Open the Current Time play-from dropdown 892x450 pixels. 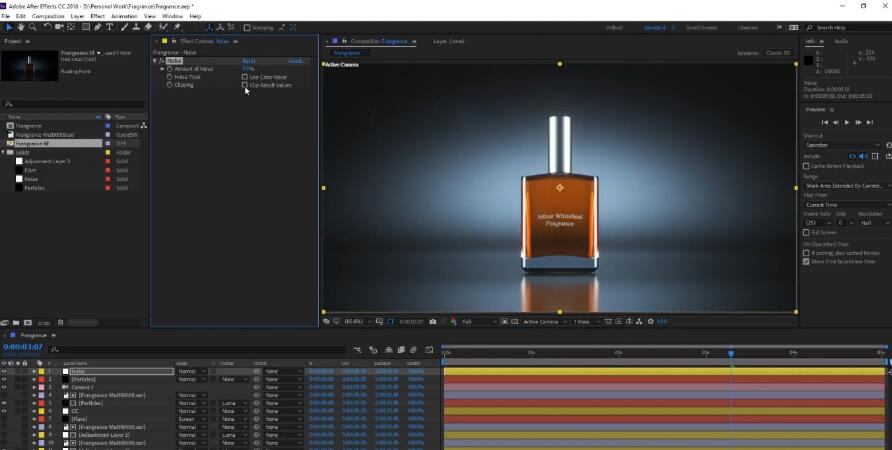pos(847,204)
